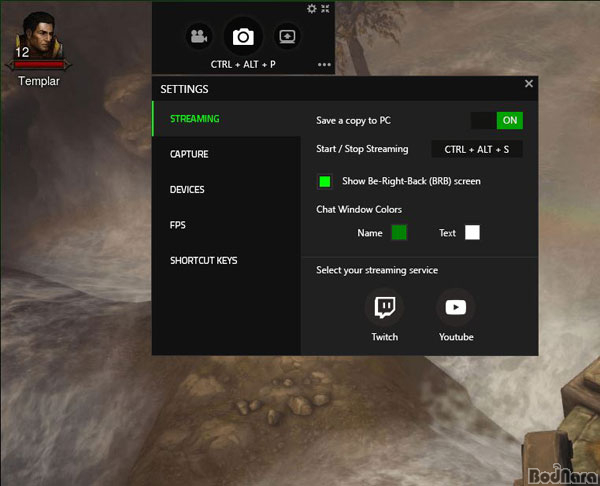The height and width of the screenshot is (486, 600).
Task: Uncheck Show Be-Right-Back (BRB) screen checkbox
Action: [324, 181]
